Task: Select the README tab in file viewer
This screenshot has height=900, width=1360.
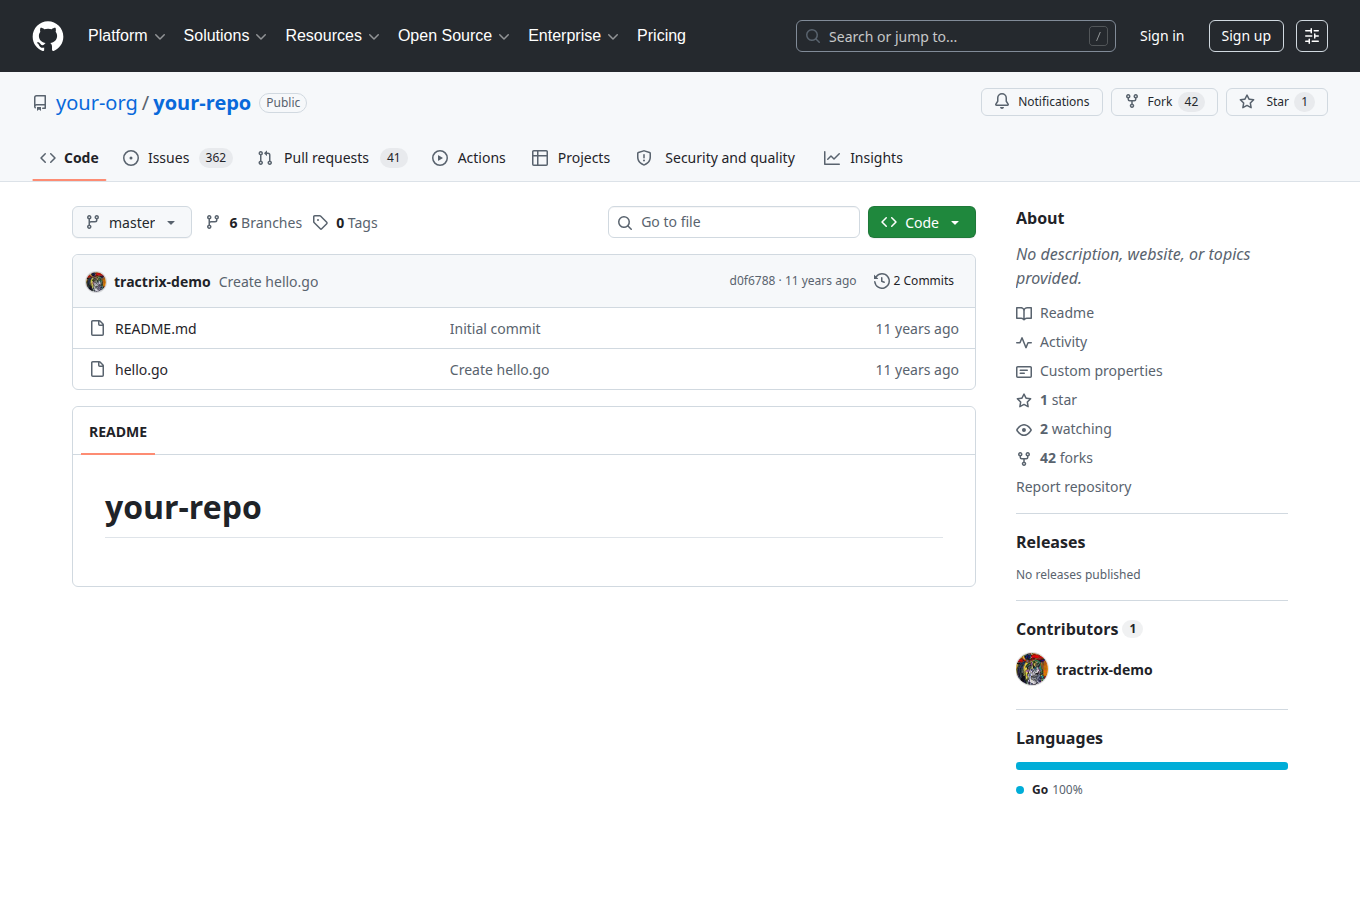Action: [x=118, y=432]
